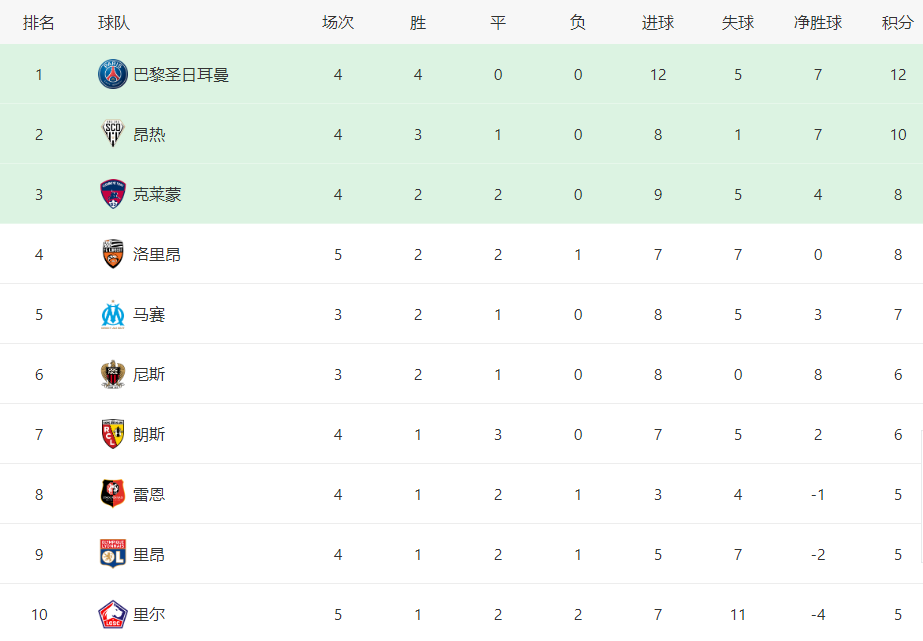Viewport: 923px width, 641px height.
Task: Click the Lens RCL crest
Action: coord(112,434)
